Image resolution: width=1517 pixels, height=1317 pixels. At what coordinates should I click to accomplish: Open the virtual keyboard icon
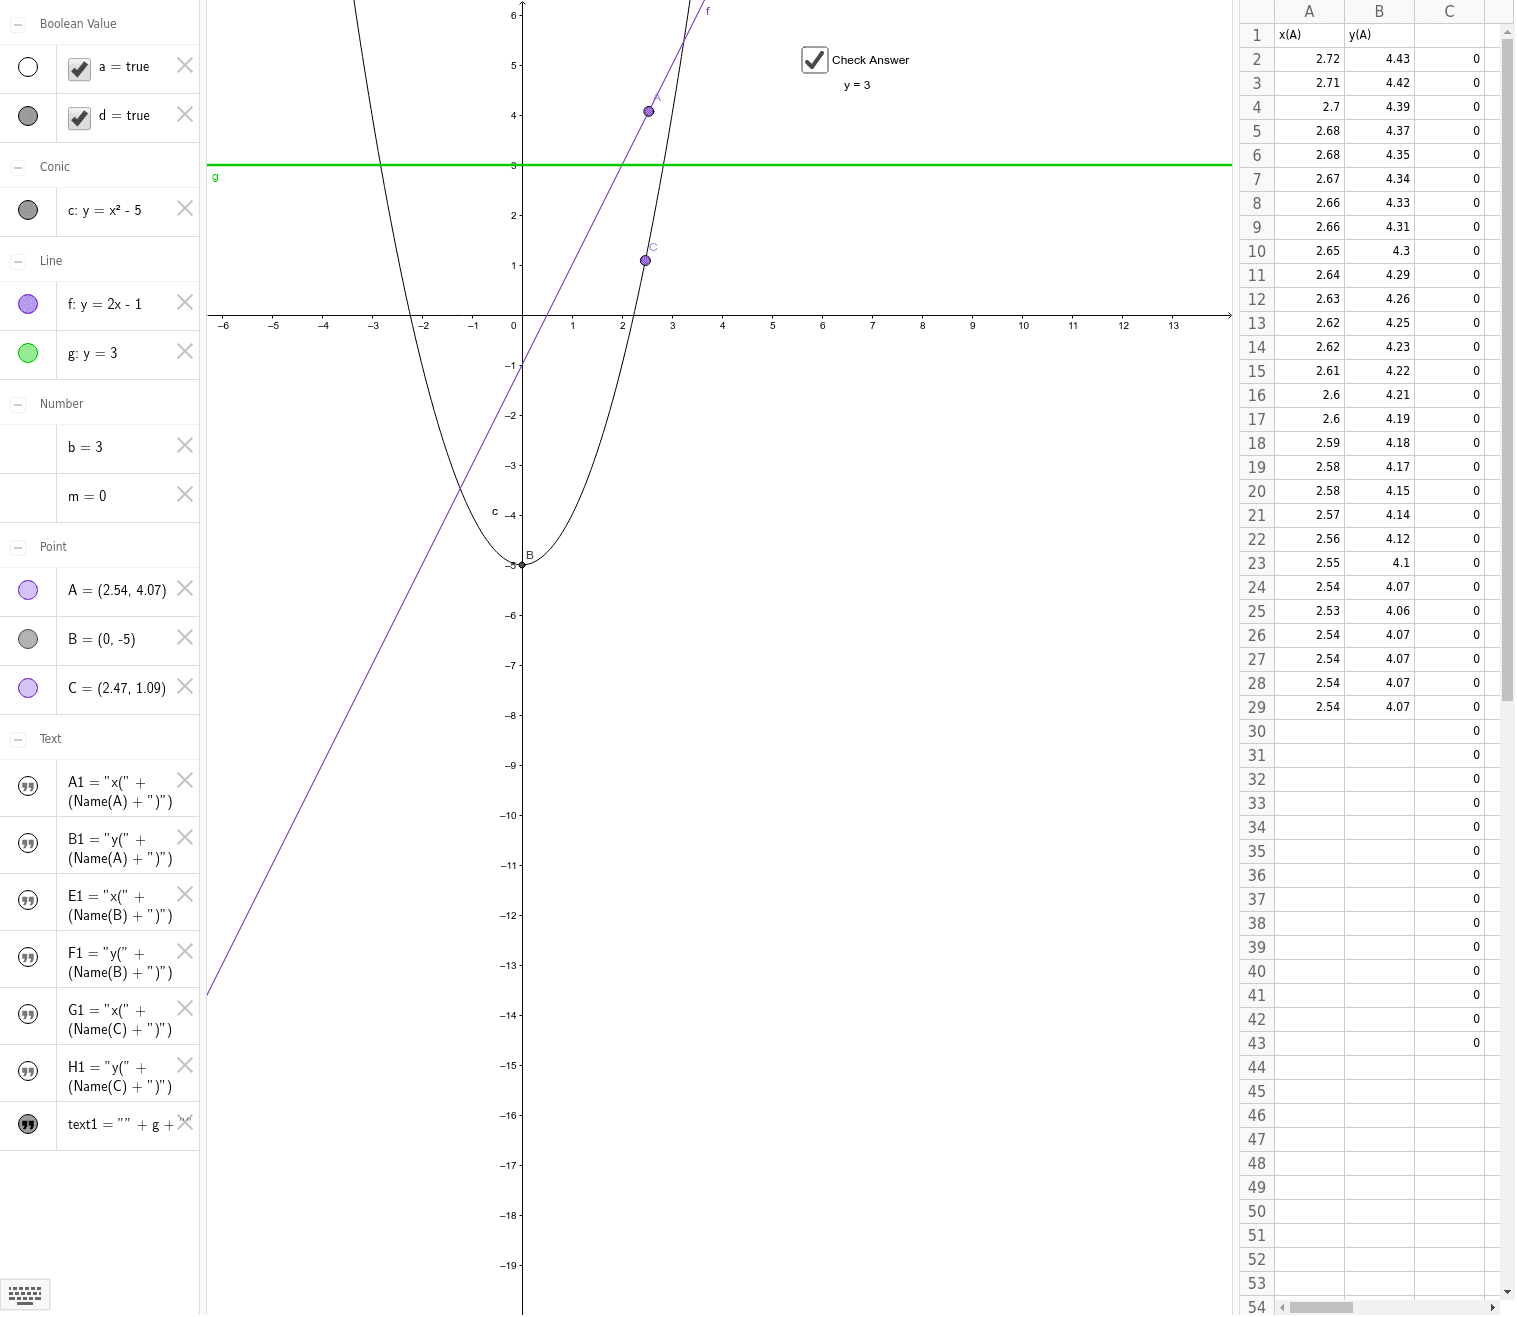(x=25, y=1294)
